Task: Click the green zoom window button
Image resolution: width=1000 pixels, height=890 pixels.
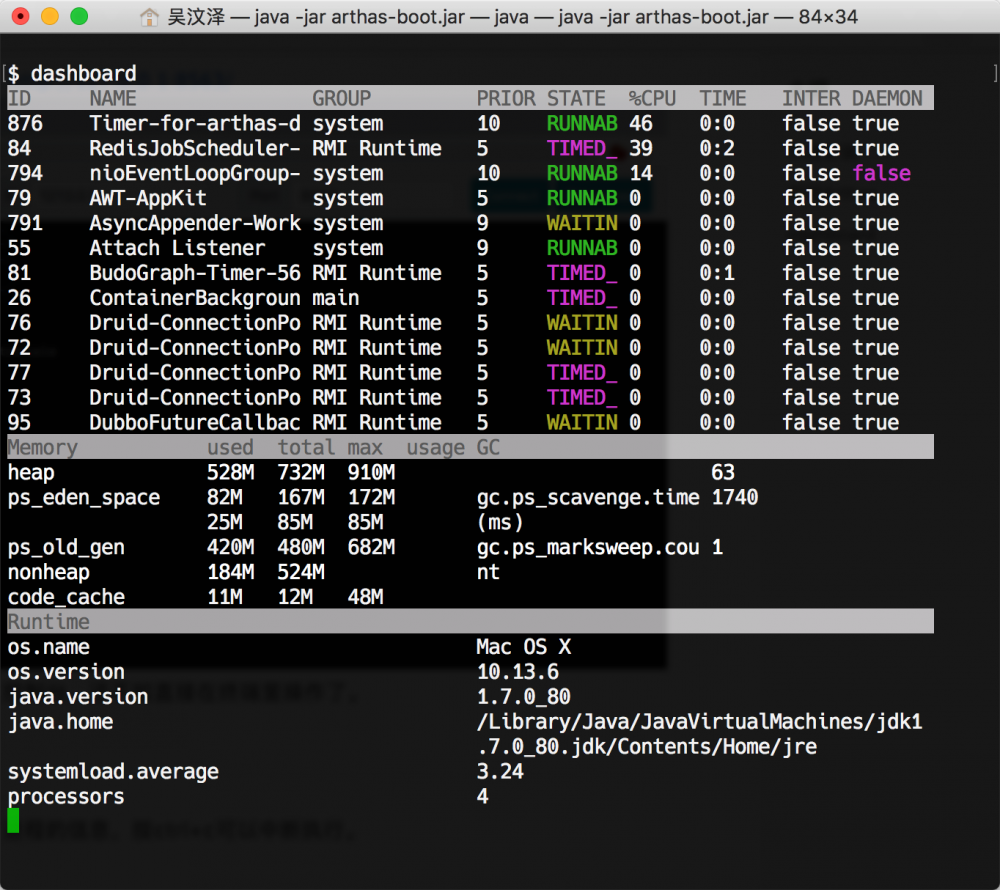Action: [79, 16]
